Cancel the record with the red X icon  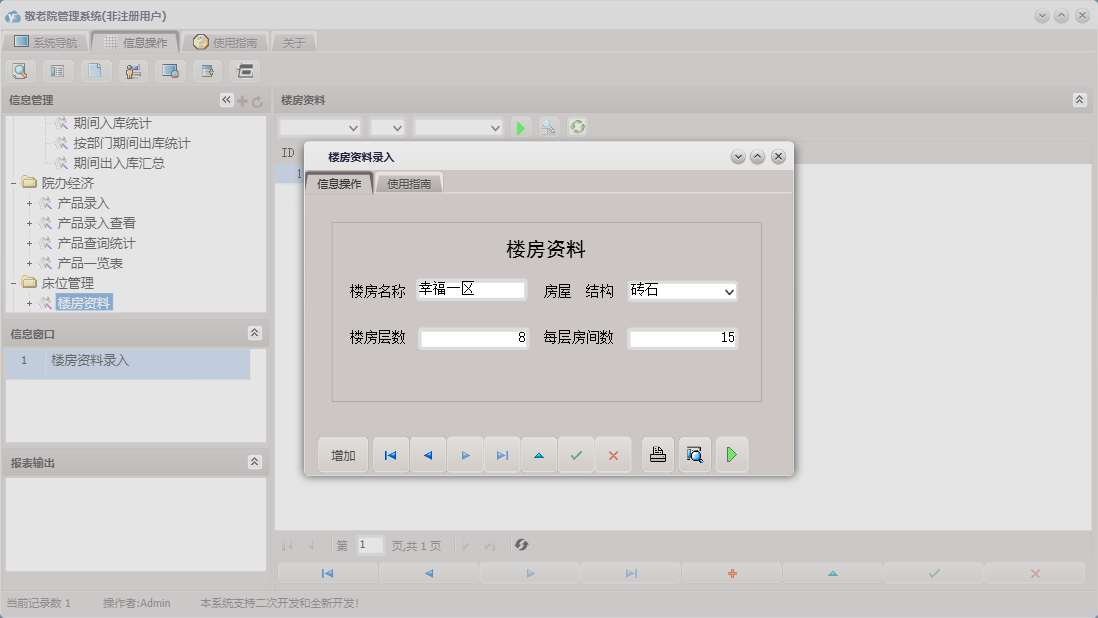(x=613, y=454)
